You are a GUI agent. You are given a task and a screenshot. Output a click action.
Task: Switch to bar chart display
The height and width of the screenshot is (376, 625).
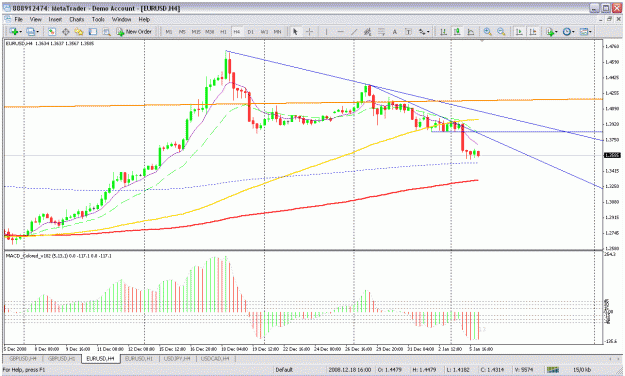point(443,31)
